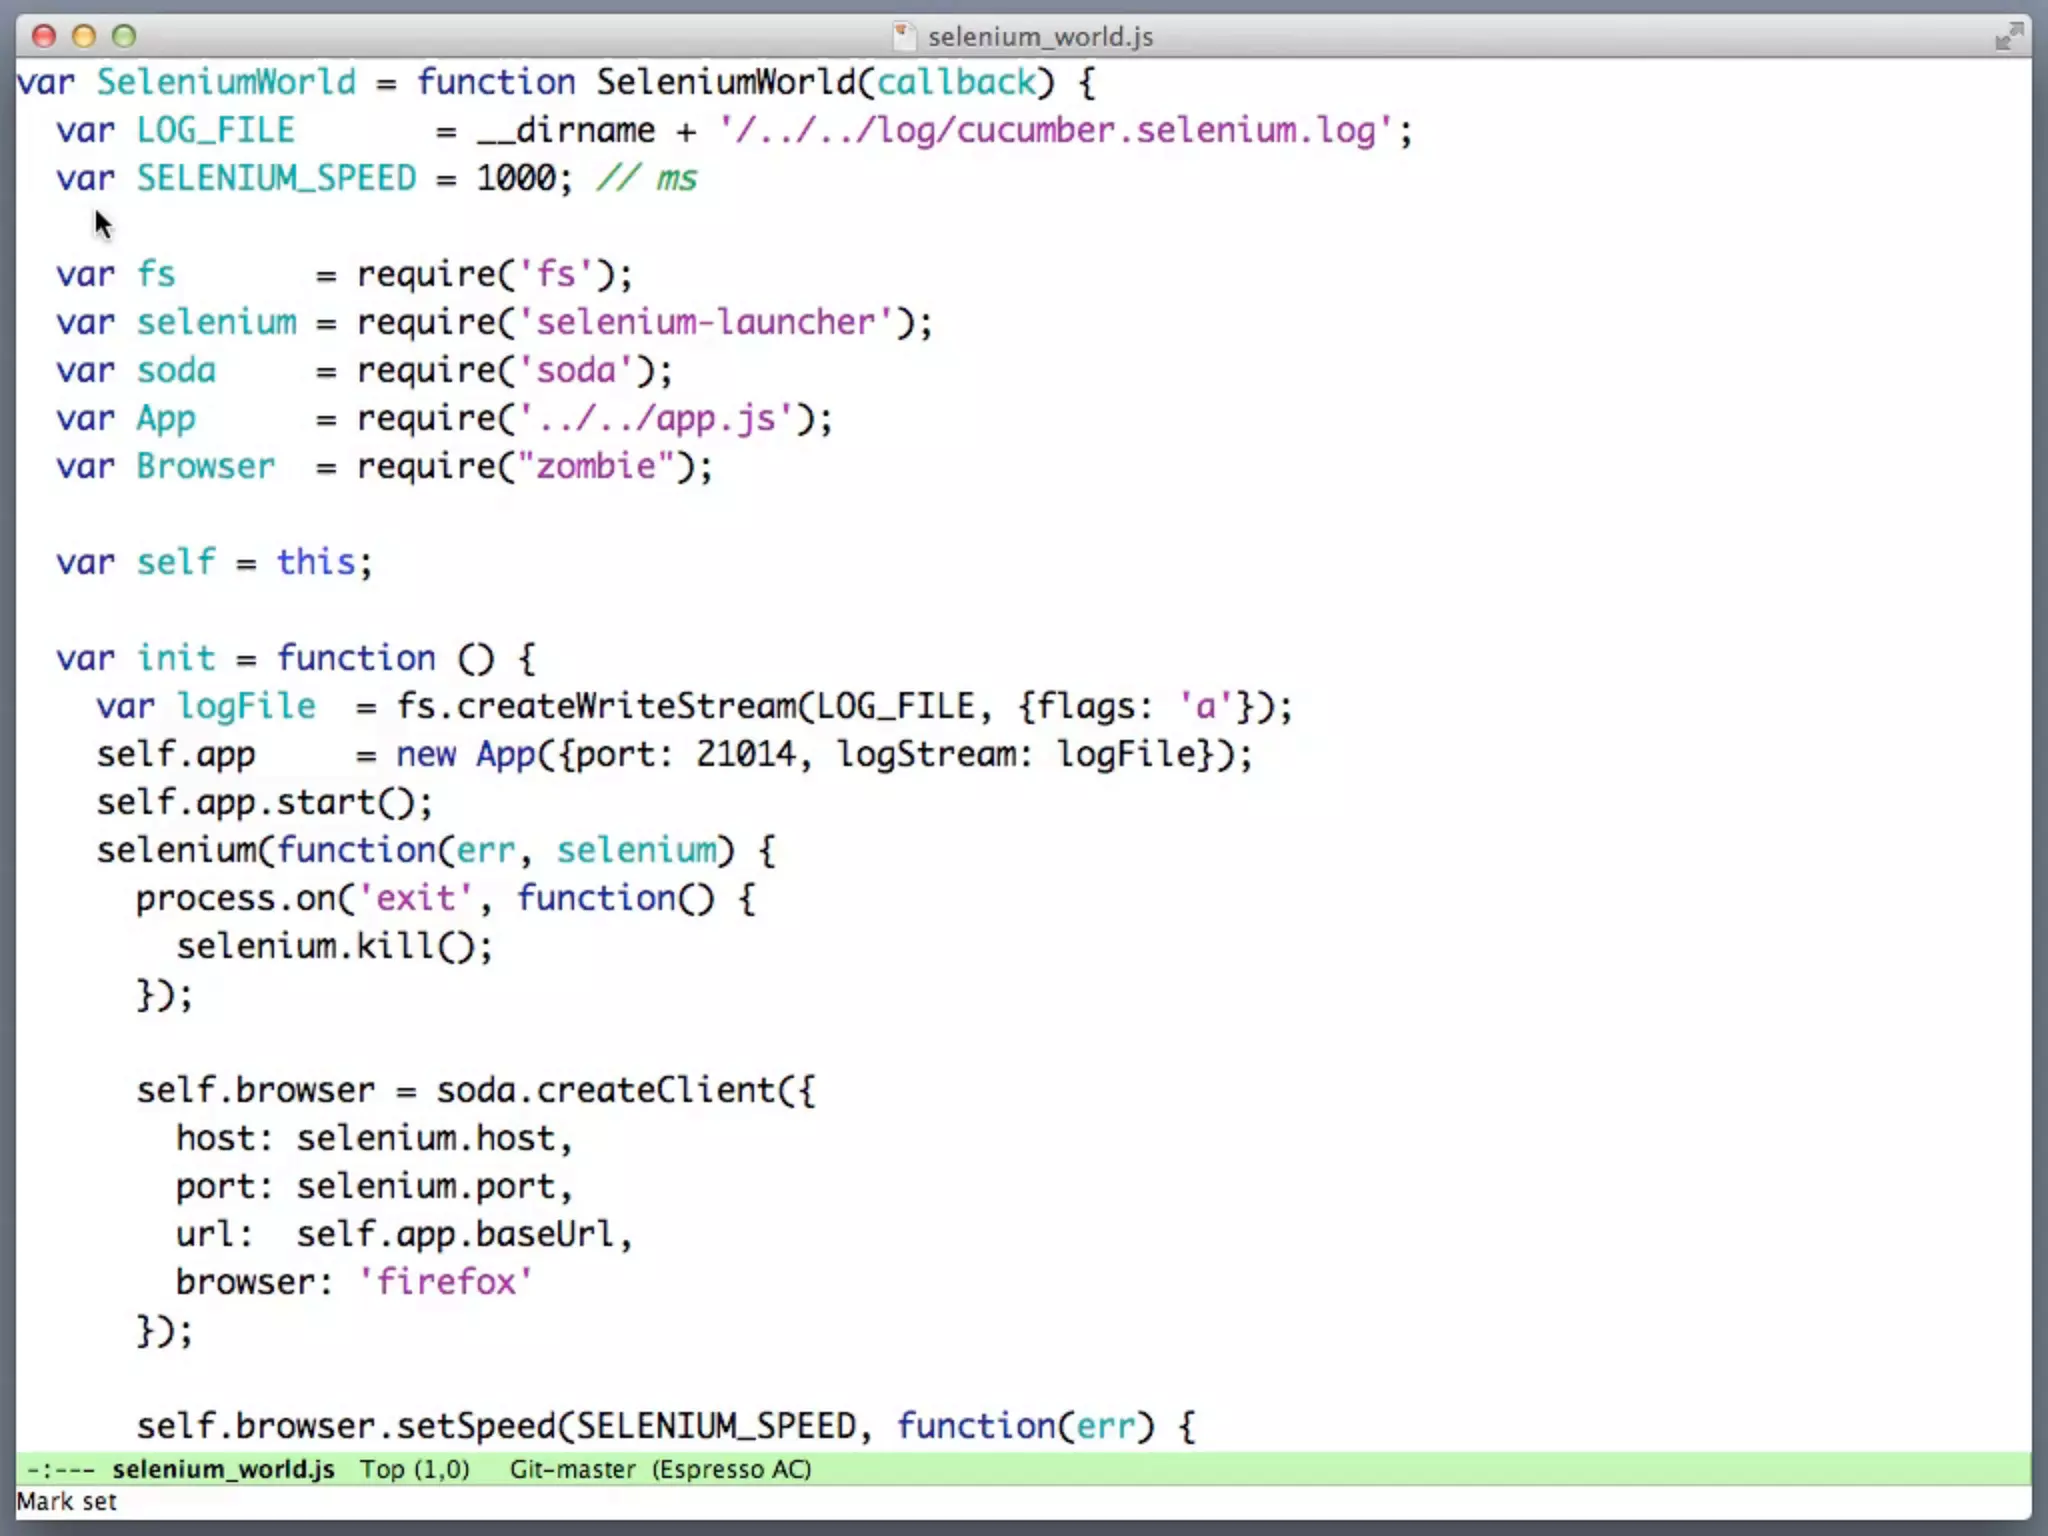
Task: Click the '// ms' comment
Action: (x=647, y=178)
